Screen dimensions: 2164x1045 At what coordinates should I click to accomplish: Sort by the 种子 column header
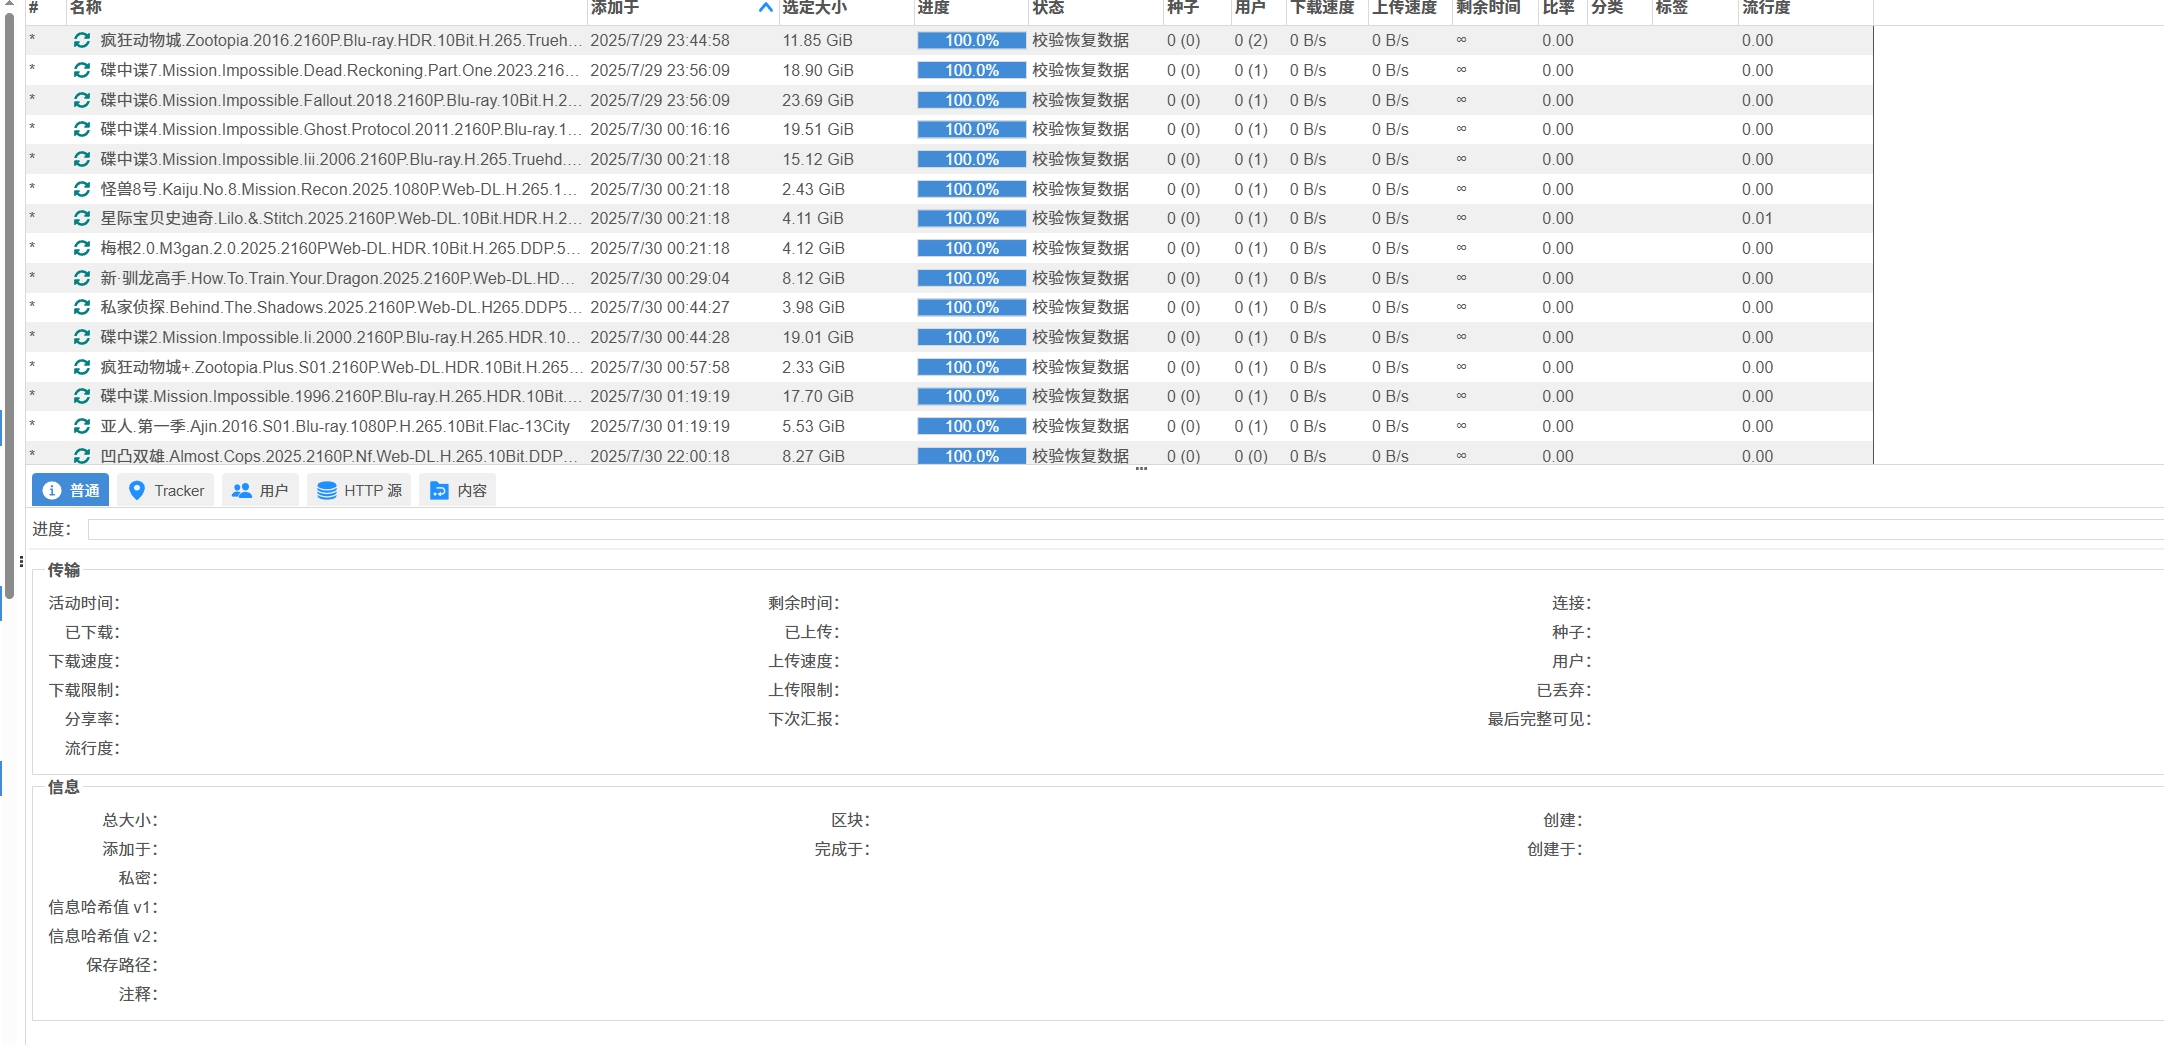click(1198, 8)
